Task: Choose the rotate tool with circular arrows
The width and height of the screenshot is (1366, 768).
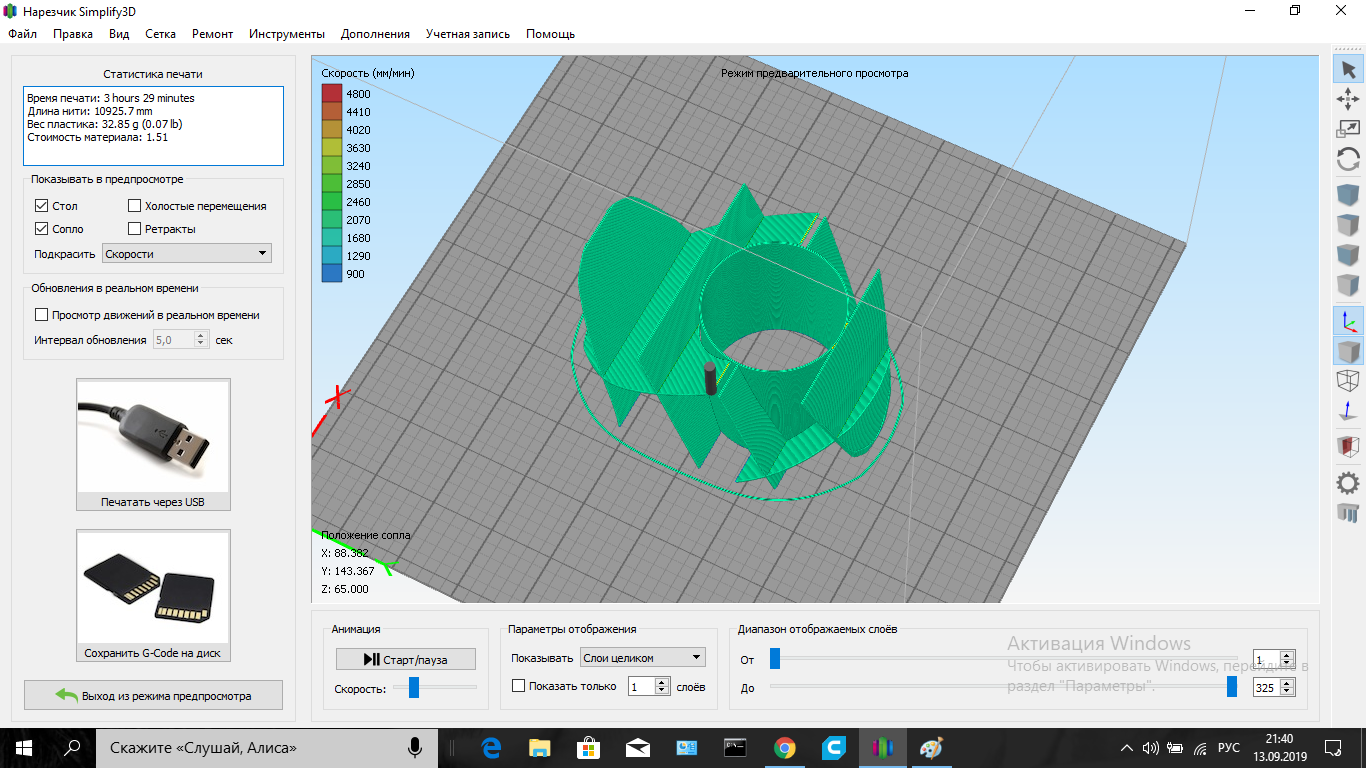Action: 1348,159
